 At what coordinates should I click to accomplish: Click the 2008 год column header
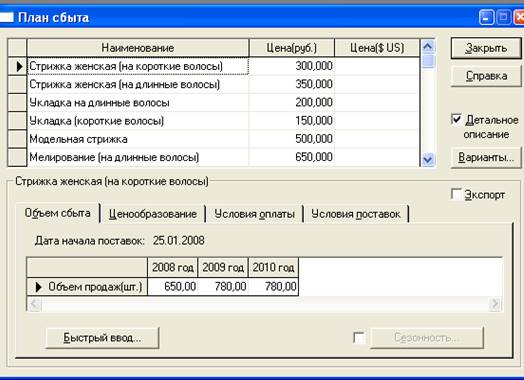click(x=172, y=267)
